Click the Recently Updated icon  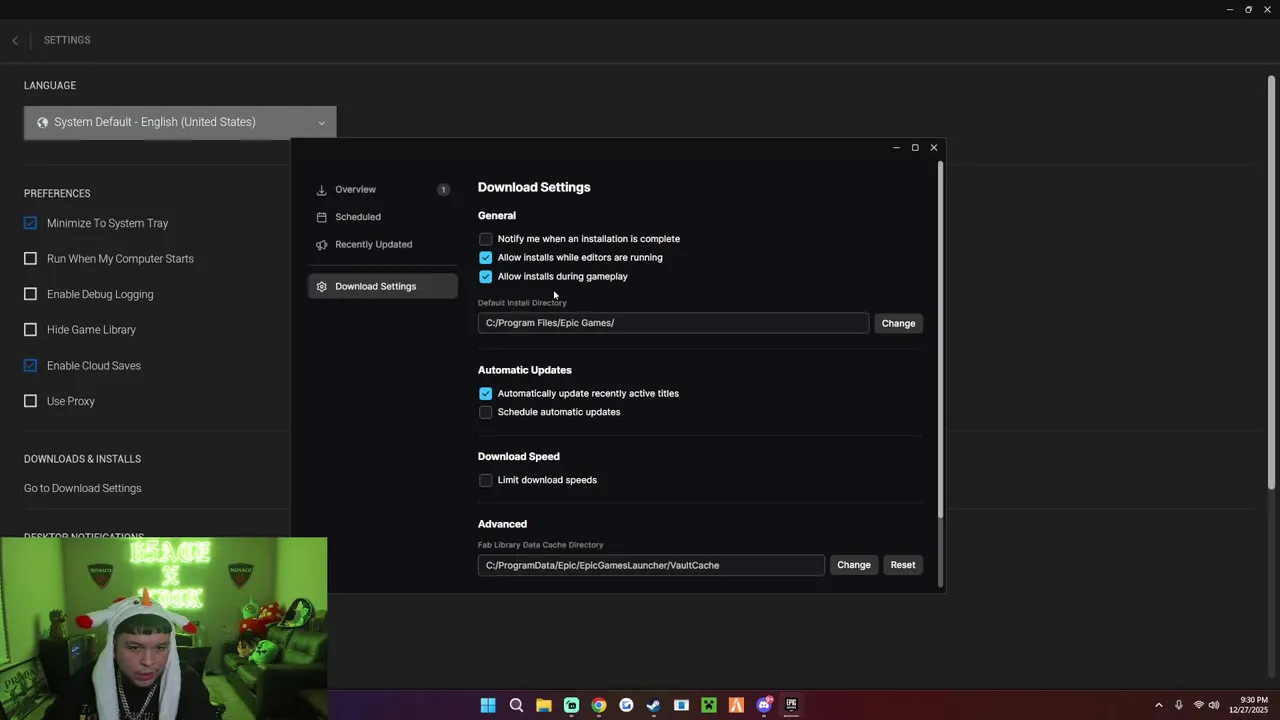click(321, 245)
